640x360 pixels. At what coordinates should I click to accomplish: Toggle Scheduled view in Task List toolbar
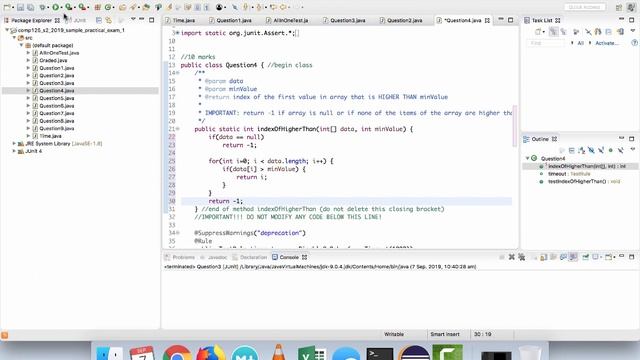click(x=563, y=31)
